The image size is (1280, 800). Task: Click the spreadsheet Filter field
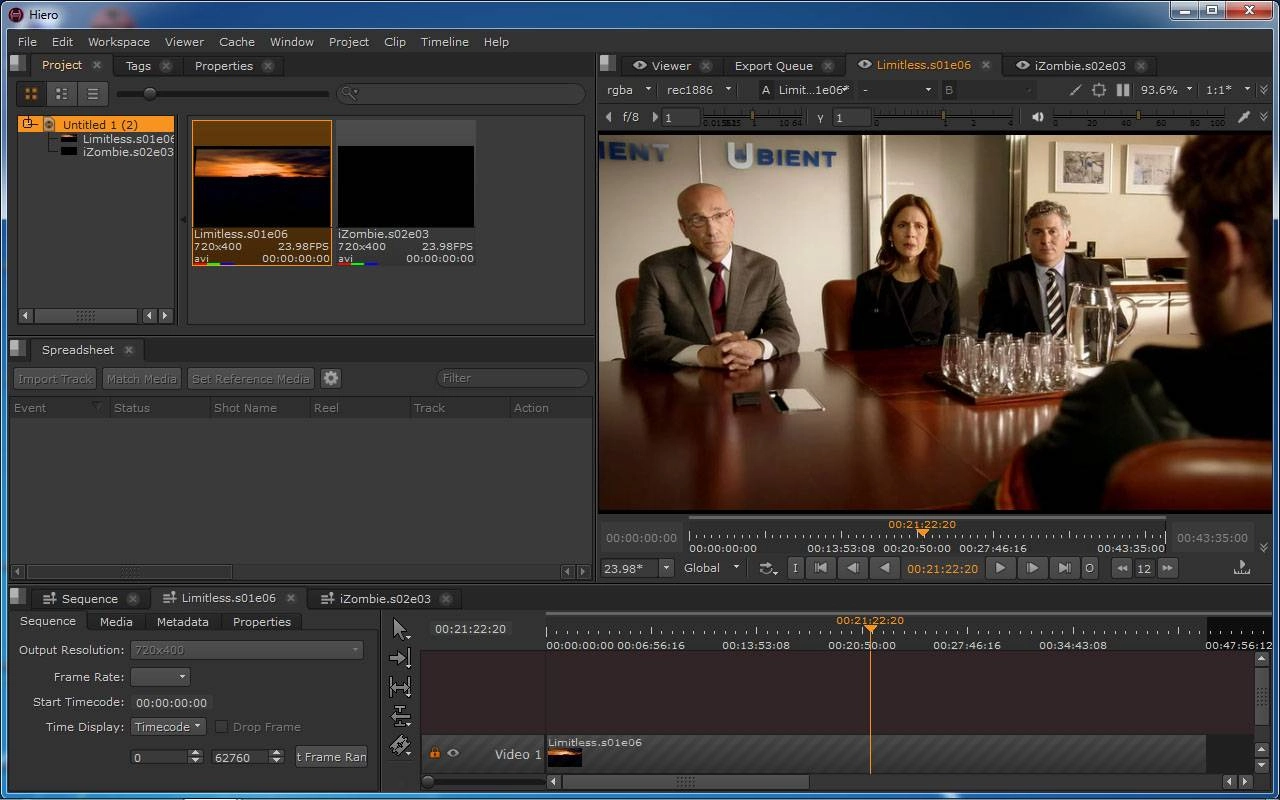512,378
